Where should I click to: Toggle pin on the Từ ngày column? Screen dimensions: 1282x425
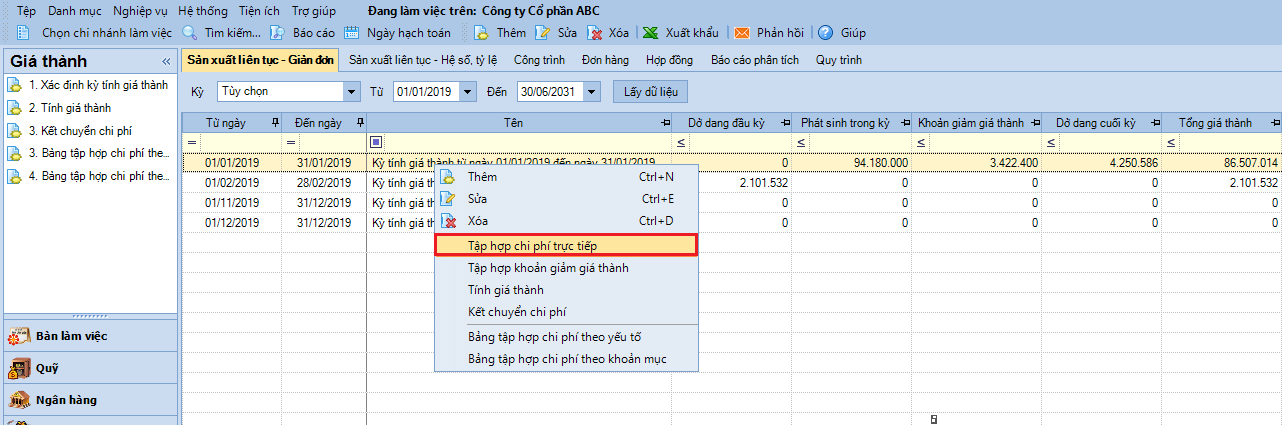(275, 123)
